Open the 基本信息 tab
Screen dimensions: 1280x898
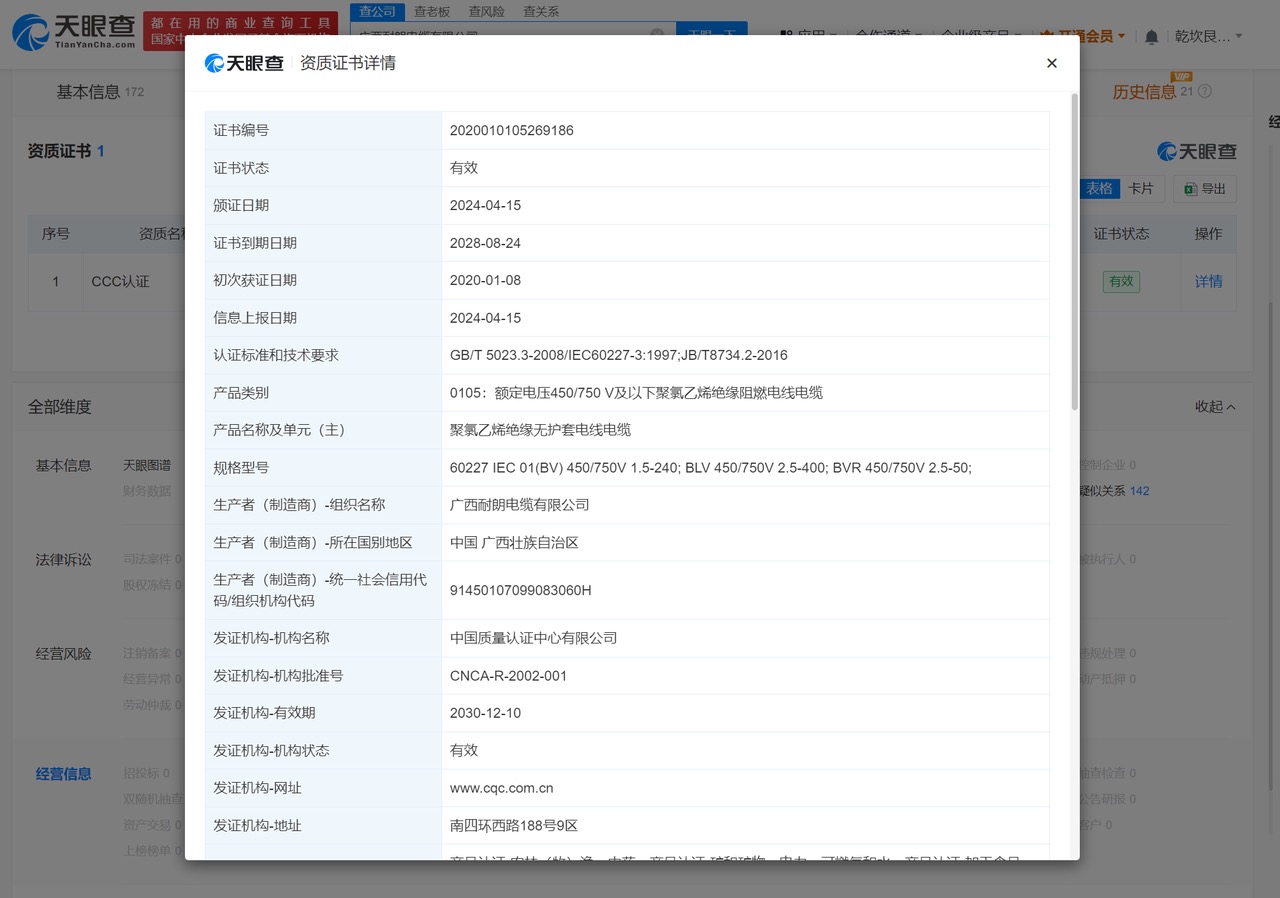point(100,91)
